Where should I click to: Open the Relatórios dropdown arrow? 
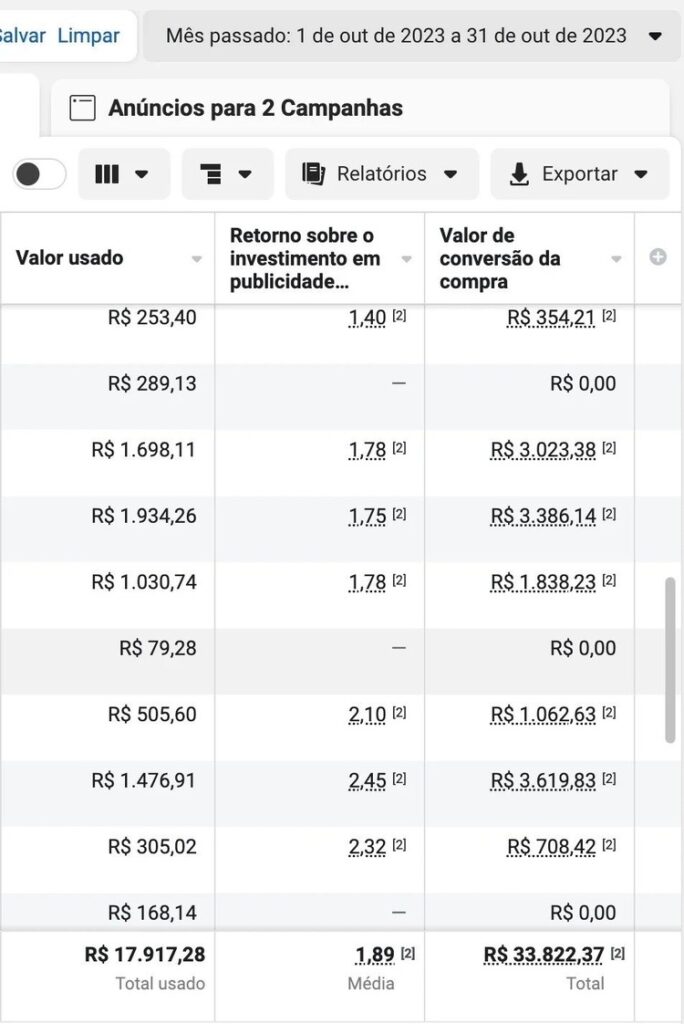pos(451,174)
